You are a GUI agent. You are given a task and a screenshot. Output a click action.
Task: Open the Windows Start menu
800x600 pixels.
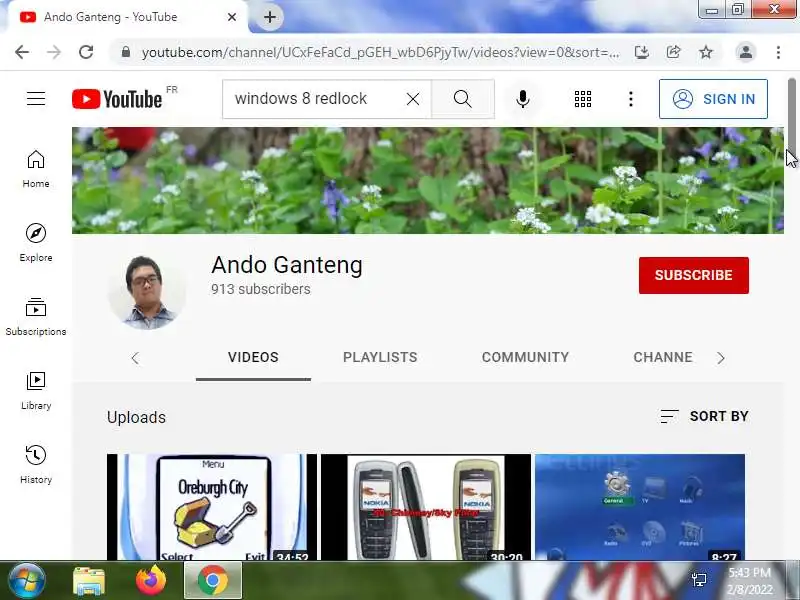[x=26, y=581]
